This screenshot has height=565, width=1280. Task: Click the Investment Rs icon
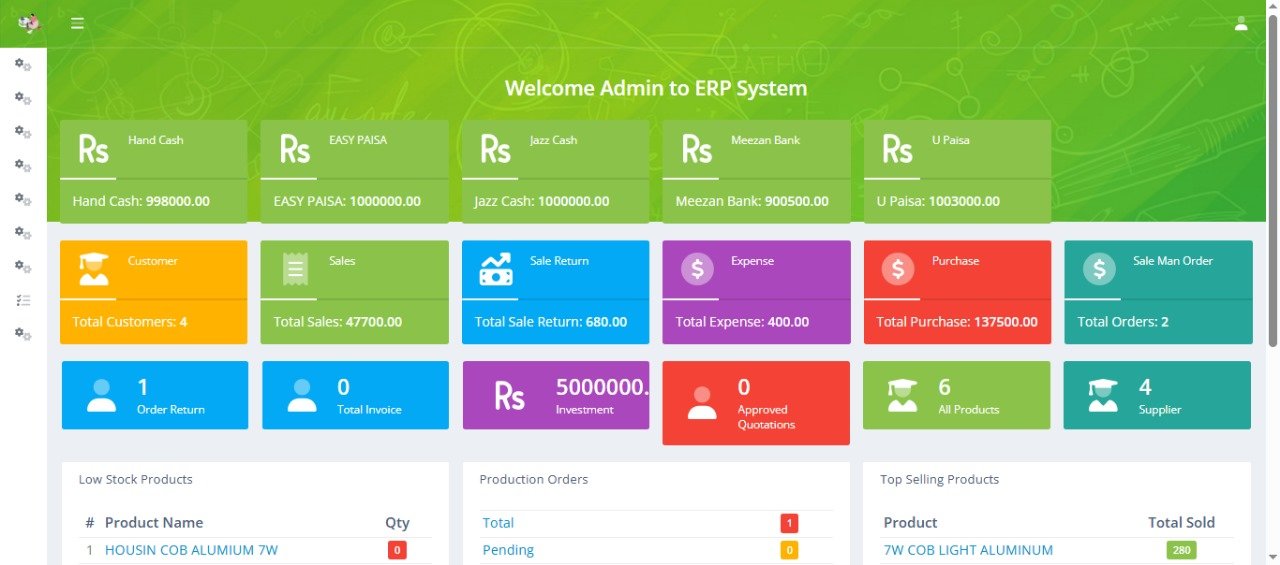[x=509, y=396]
